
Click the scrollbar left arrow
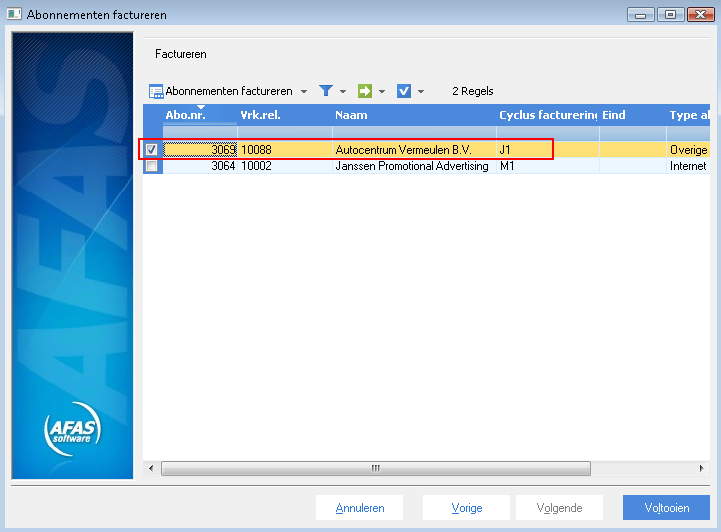(x=151, y=468)
